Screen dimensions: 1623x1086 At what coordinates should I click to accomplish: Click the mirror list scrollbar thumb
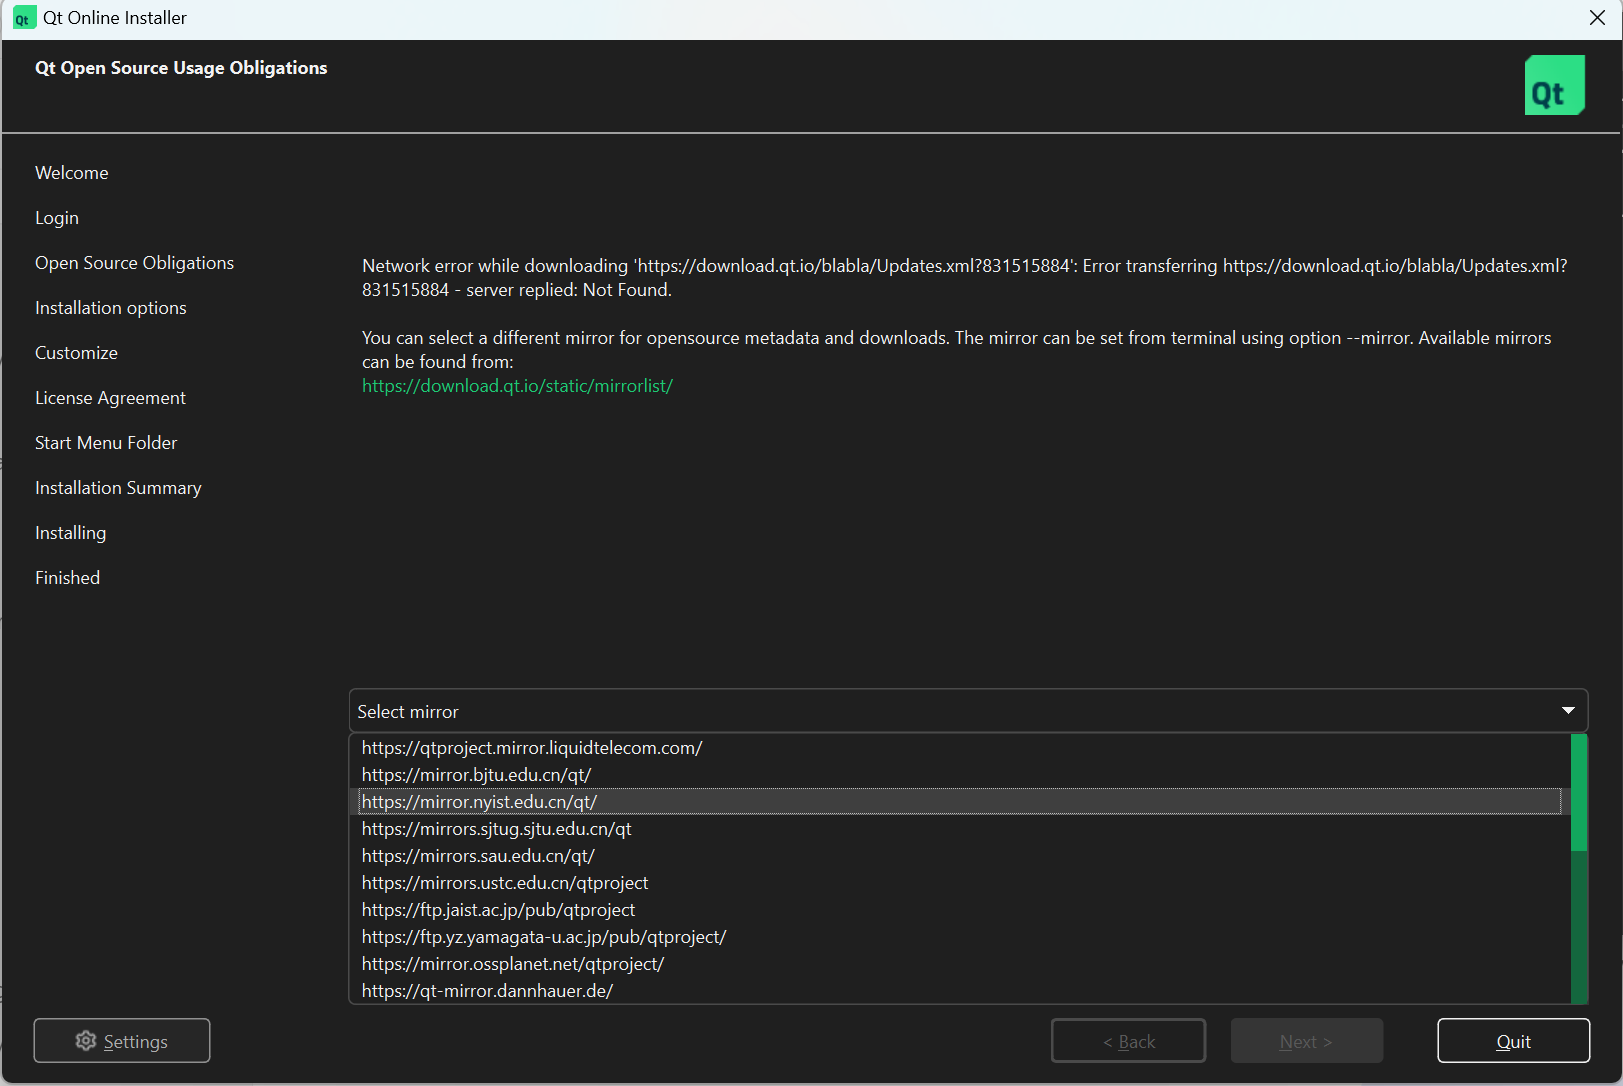tap(1579, 793)
